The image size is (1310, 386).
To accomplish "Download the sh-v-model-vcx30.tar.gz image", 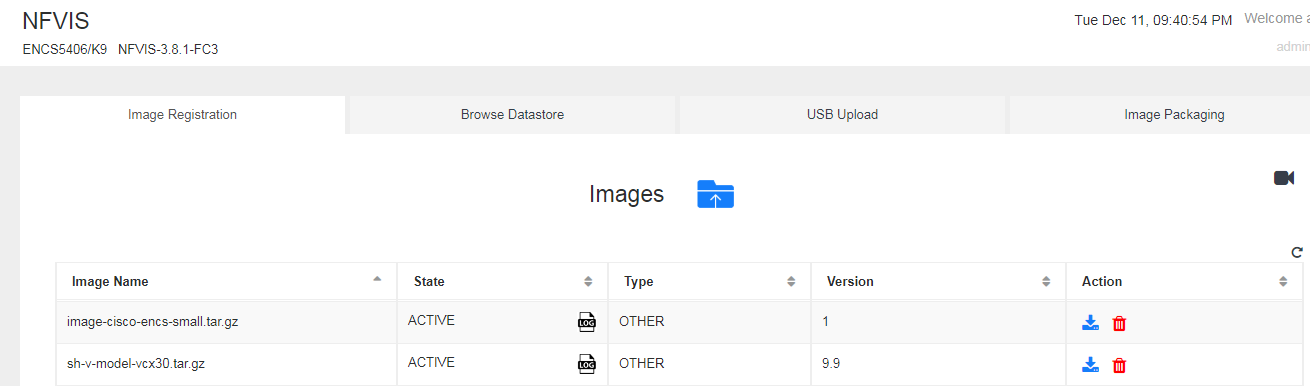I will pyautogui.click(x=1090, y=365).
